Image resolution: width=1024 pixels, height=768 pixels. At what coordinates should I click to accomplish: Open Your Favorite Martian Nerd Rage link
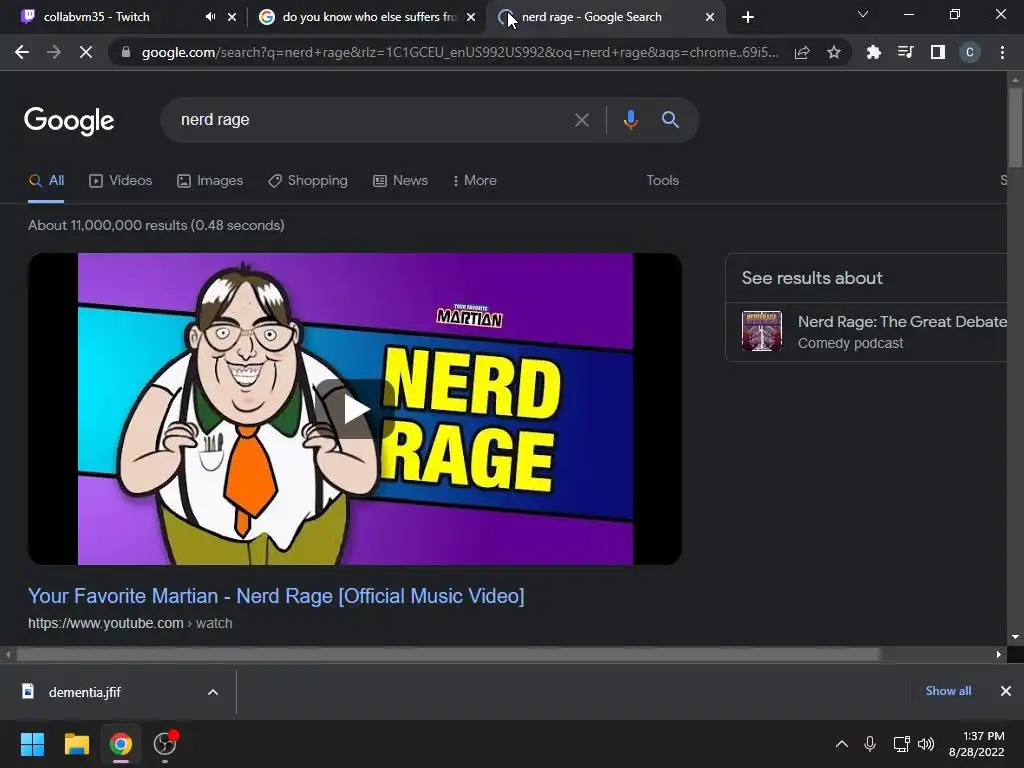[276, 596]
